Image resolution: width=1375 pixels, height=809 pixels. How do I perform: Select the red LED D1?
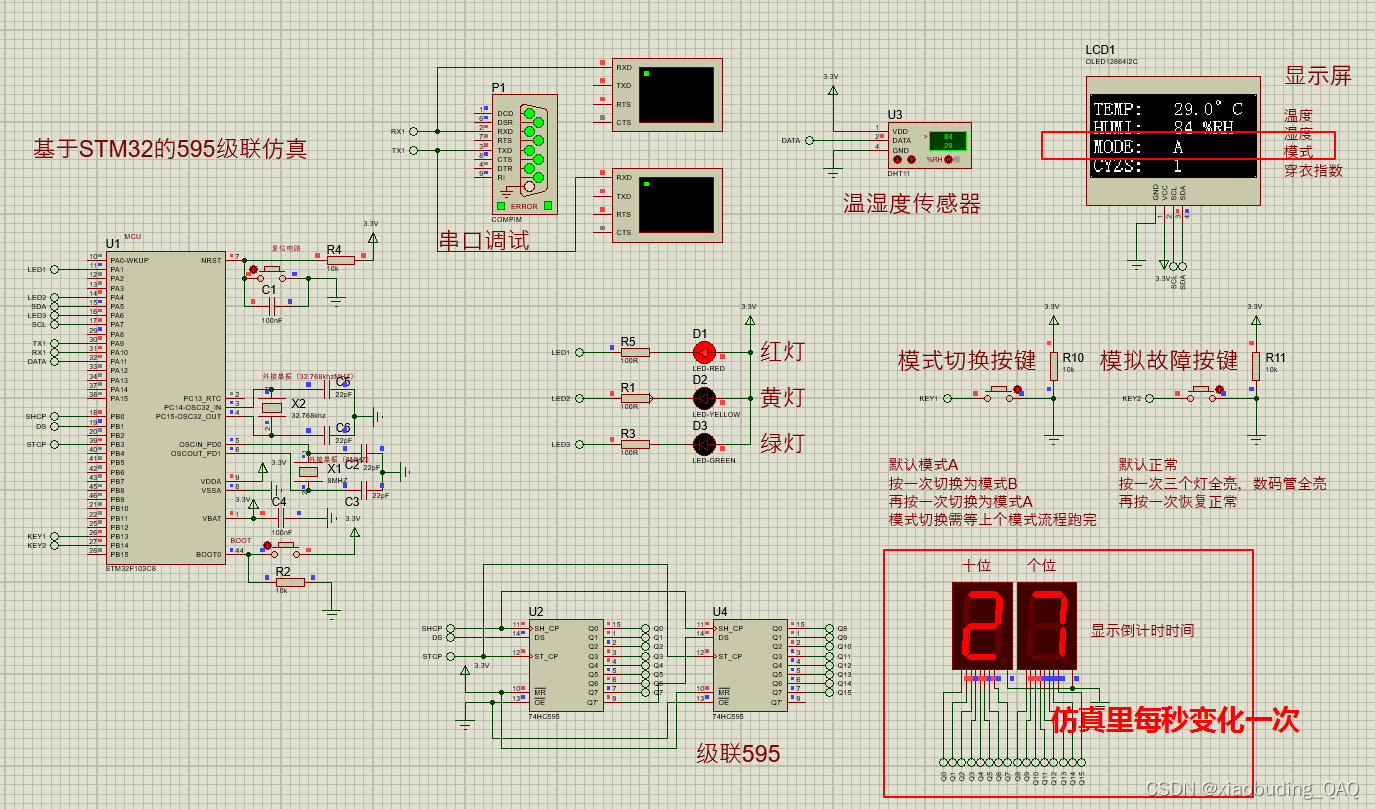705,352
